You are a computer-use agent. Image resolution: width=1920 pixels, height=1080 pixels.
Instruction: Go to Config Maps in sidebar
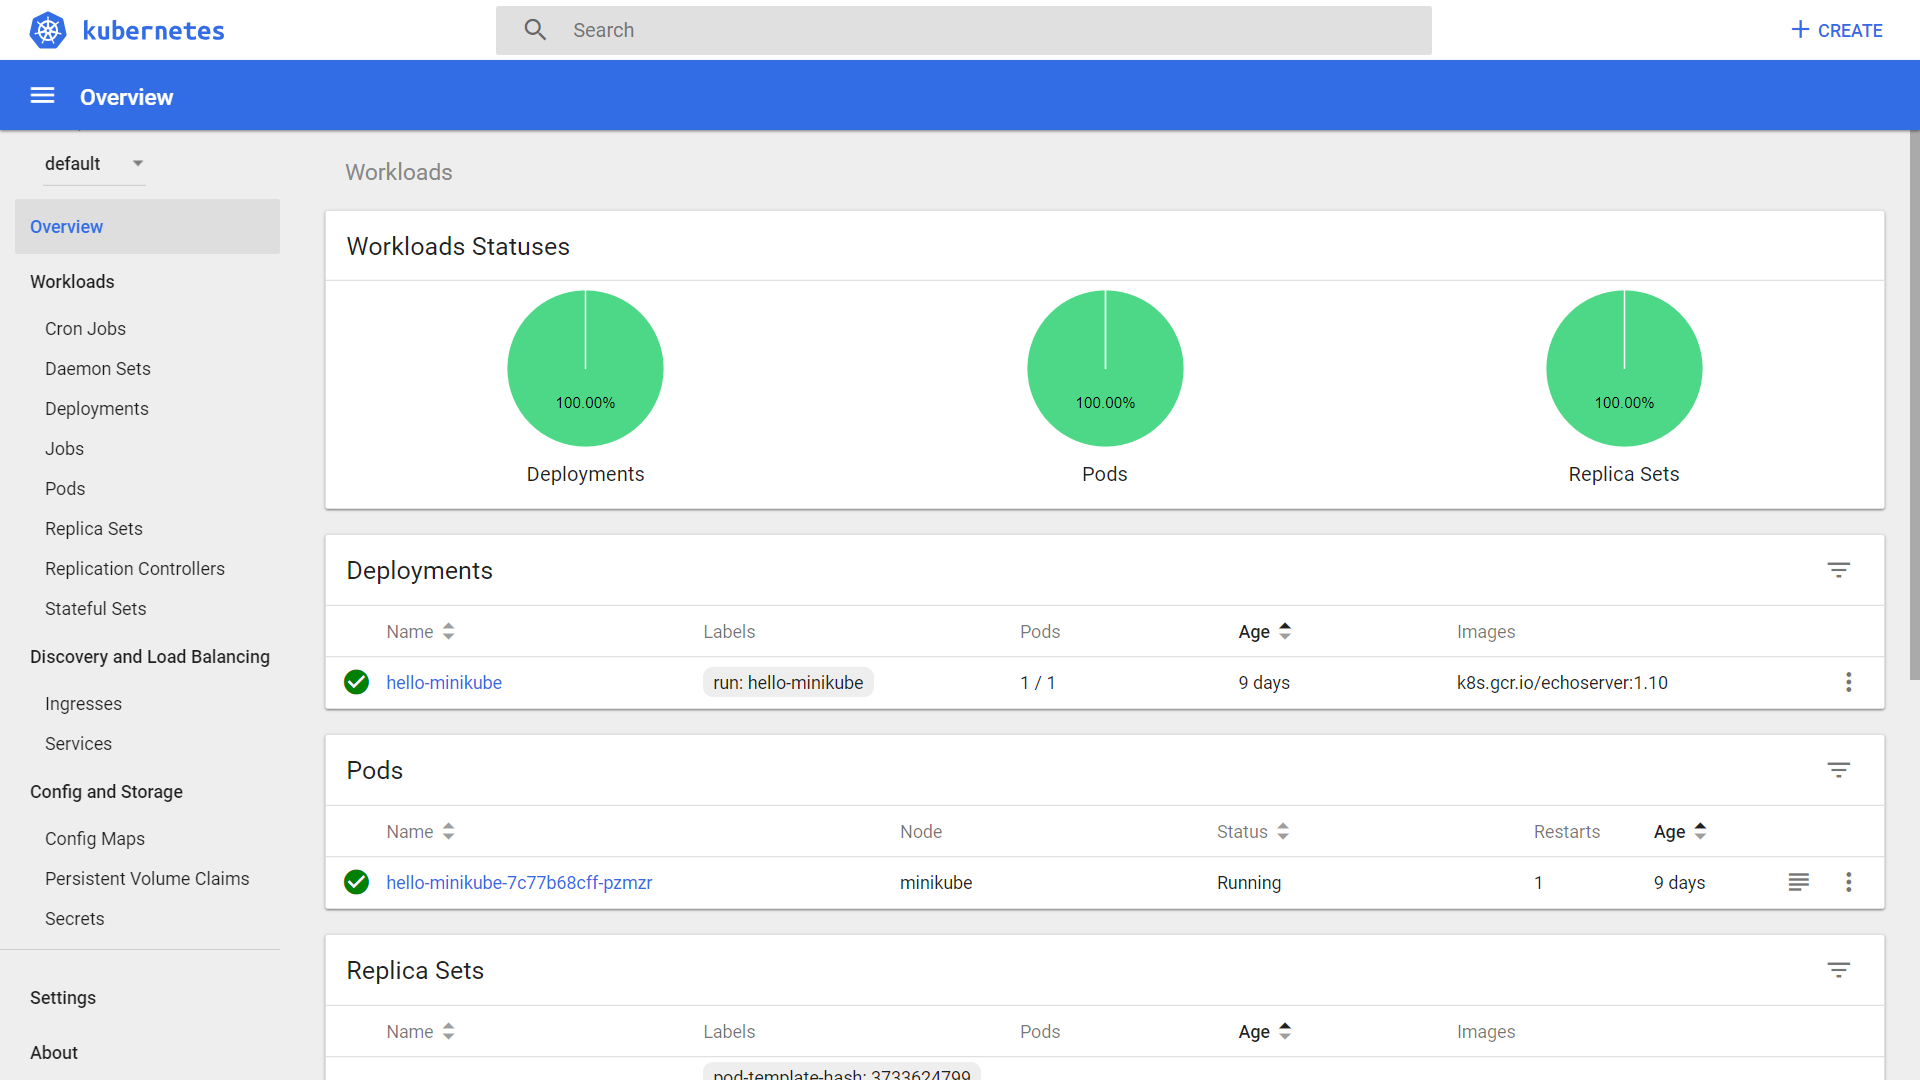[94, 839]
